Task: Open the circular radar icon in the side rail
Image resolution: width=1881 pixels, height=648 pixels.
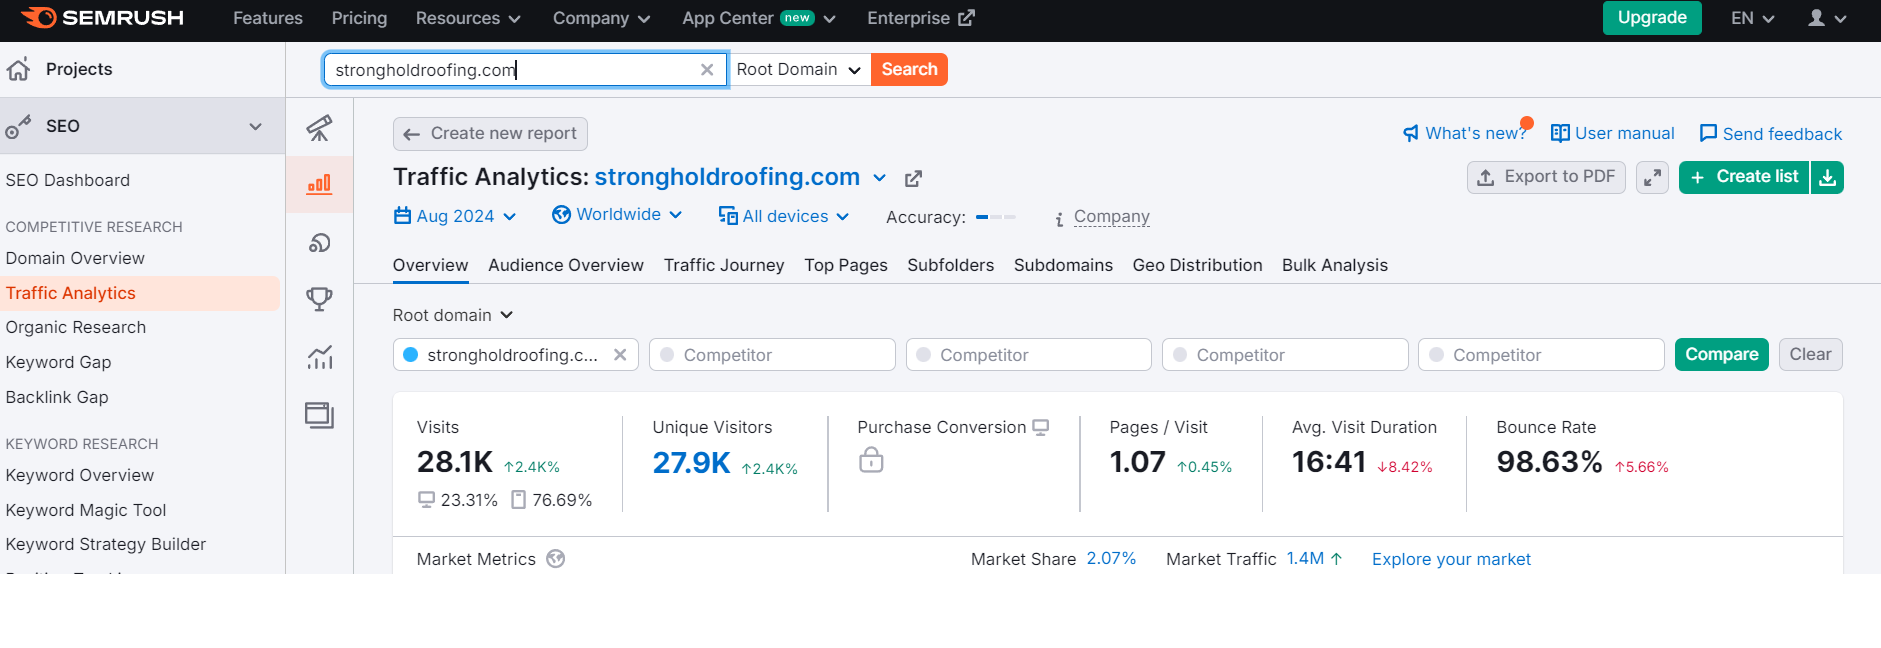Action: click(319, 242)
